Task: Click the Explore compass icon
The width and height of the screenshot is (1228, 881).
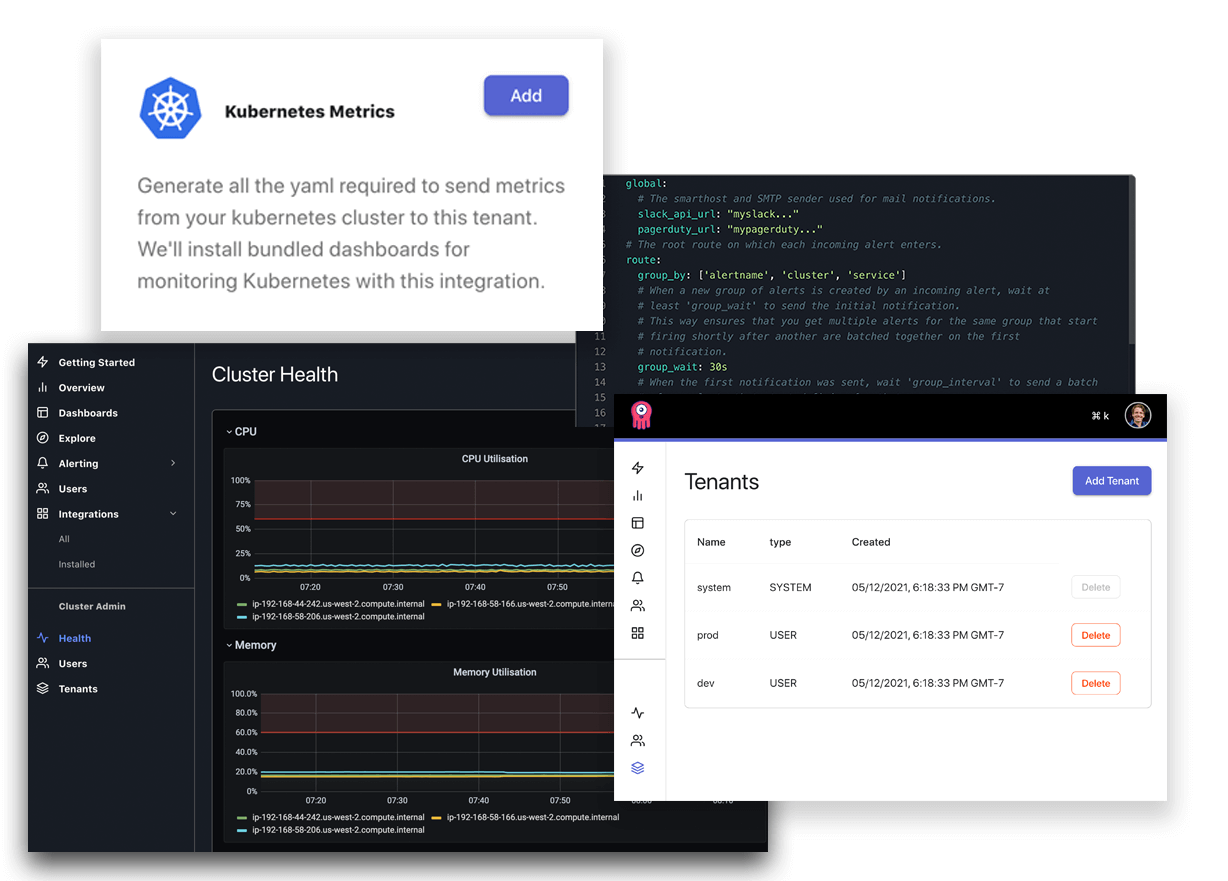Action: tap(42, 438)
